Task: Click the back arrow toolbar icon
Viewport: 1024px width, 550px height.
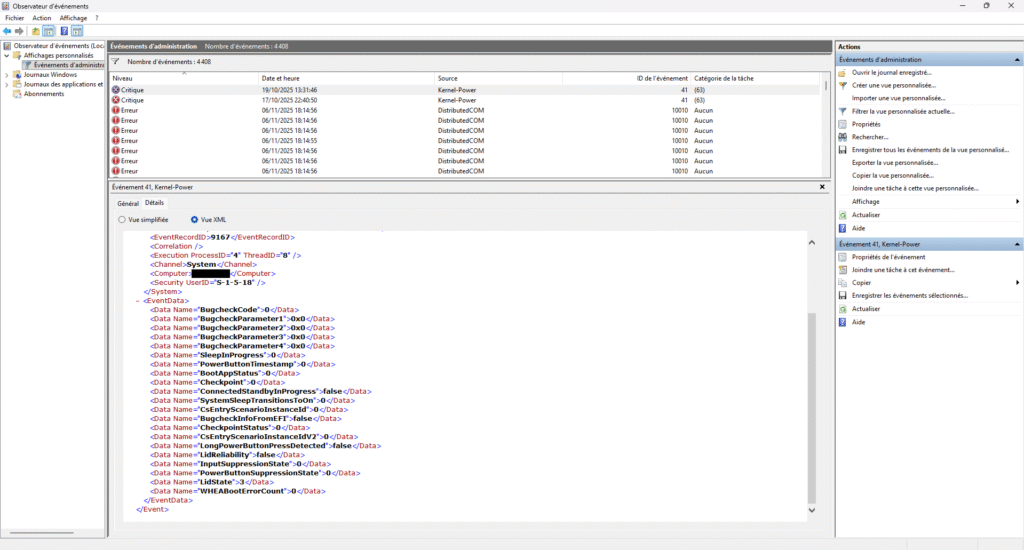Action: (x=7, y=31)
